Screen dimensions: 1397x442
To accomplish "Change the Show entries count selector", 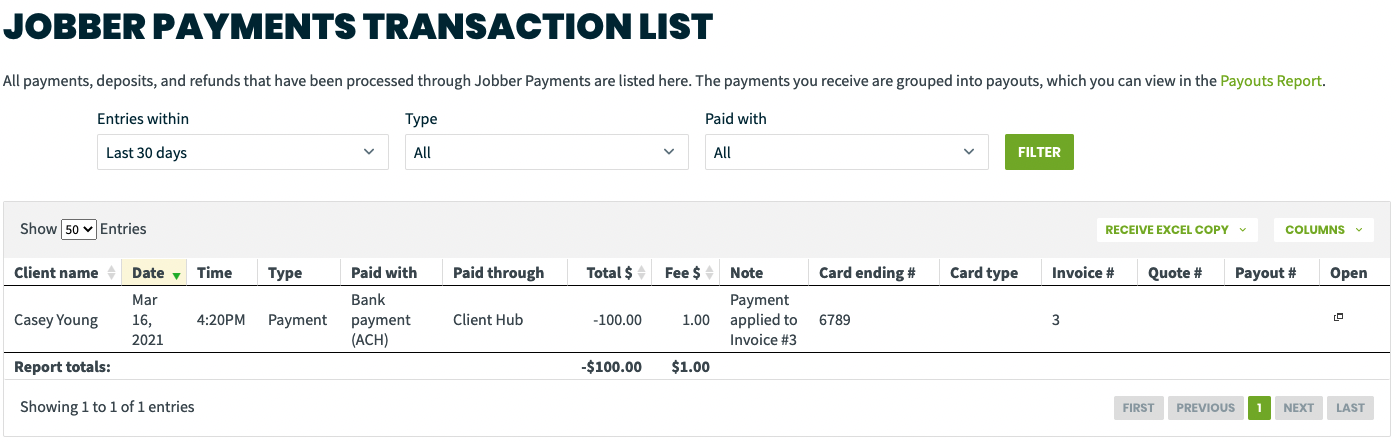I will click(x=78, y=229).
